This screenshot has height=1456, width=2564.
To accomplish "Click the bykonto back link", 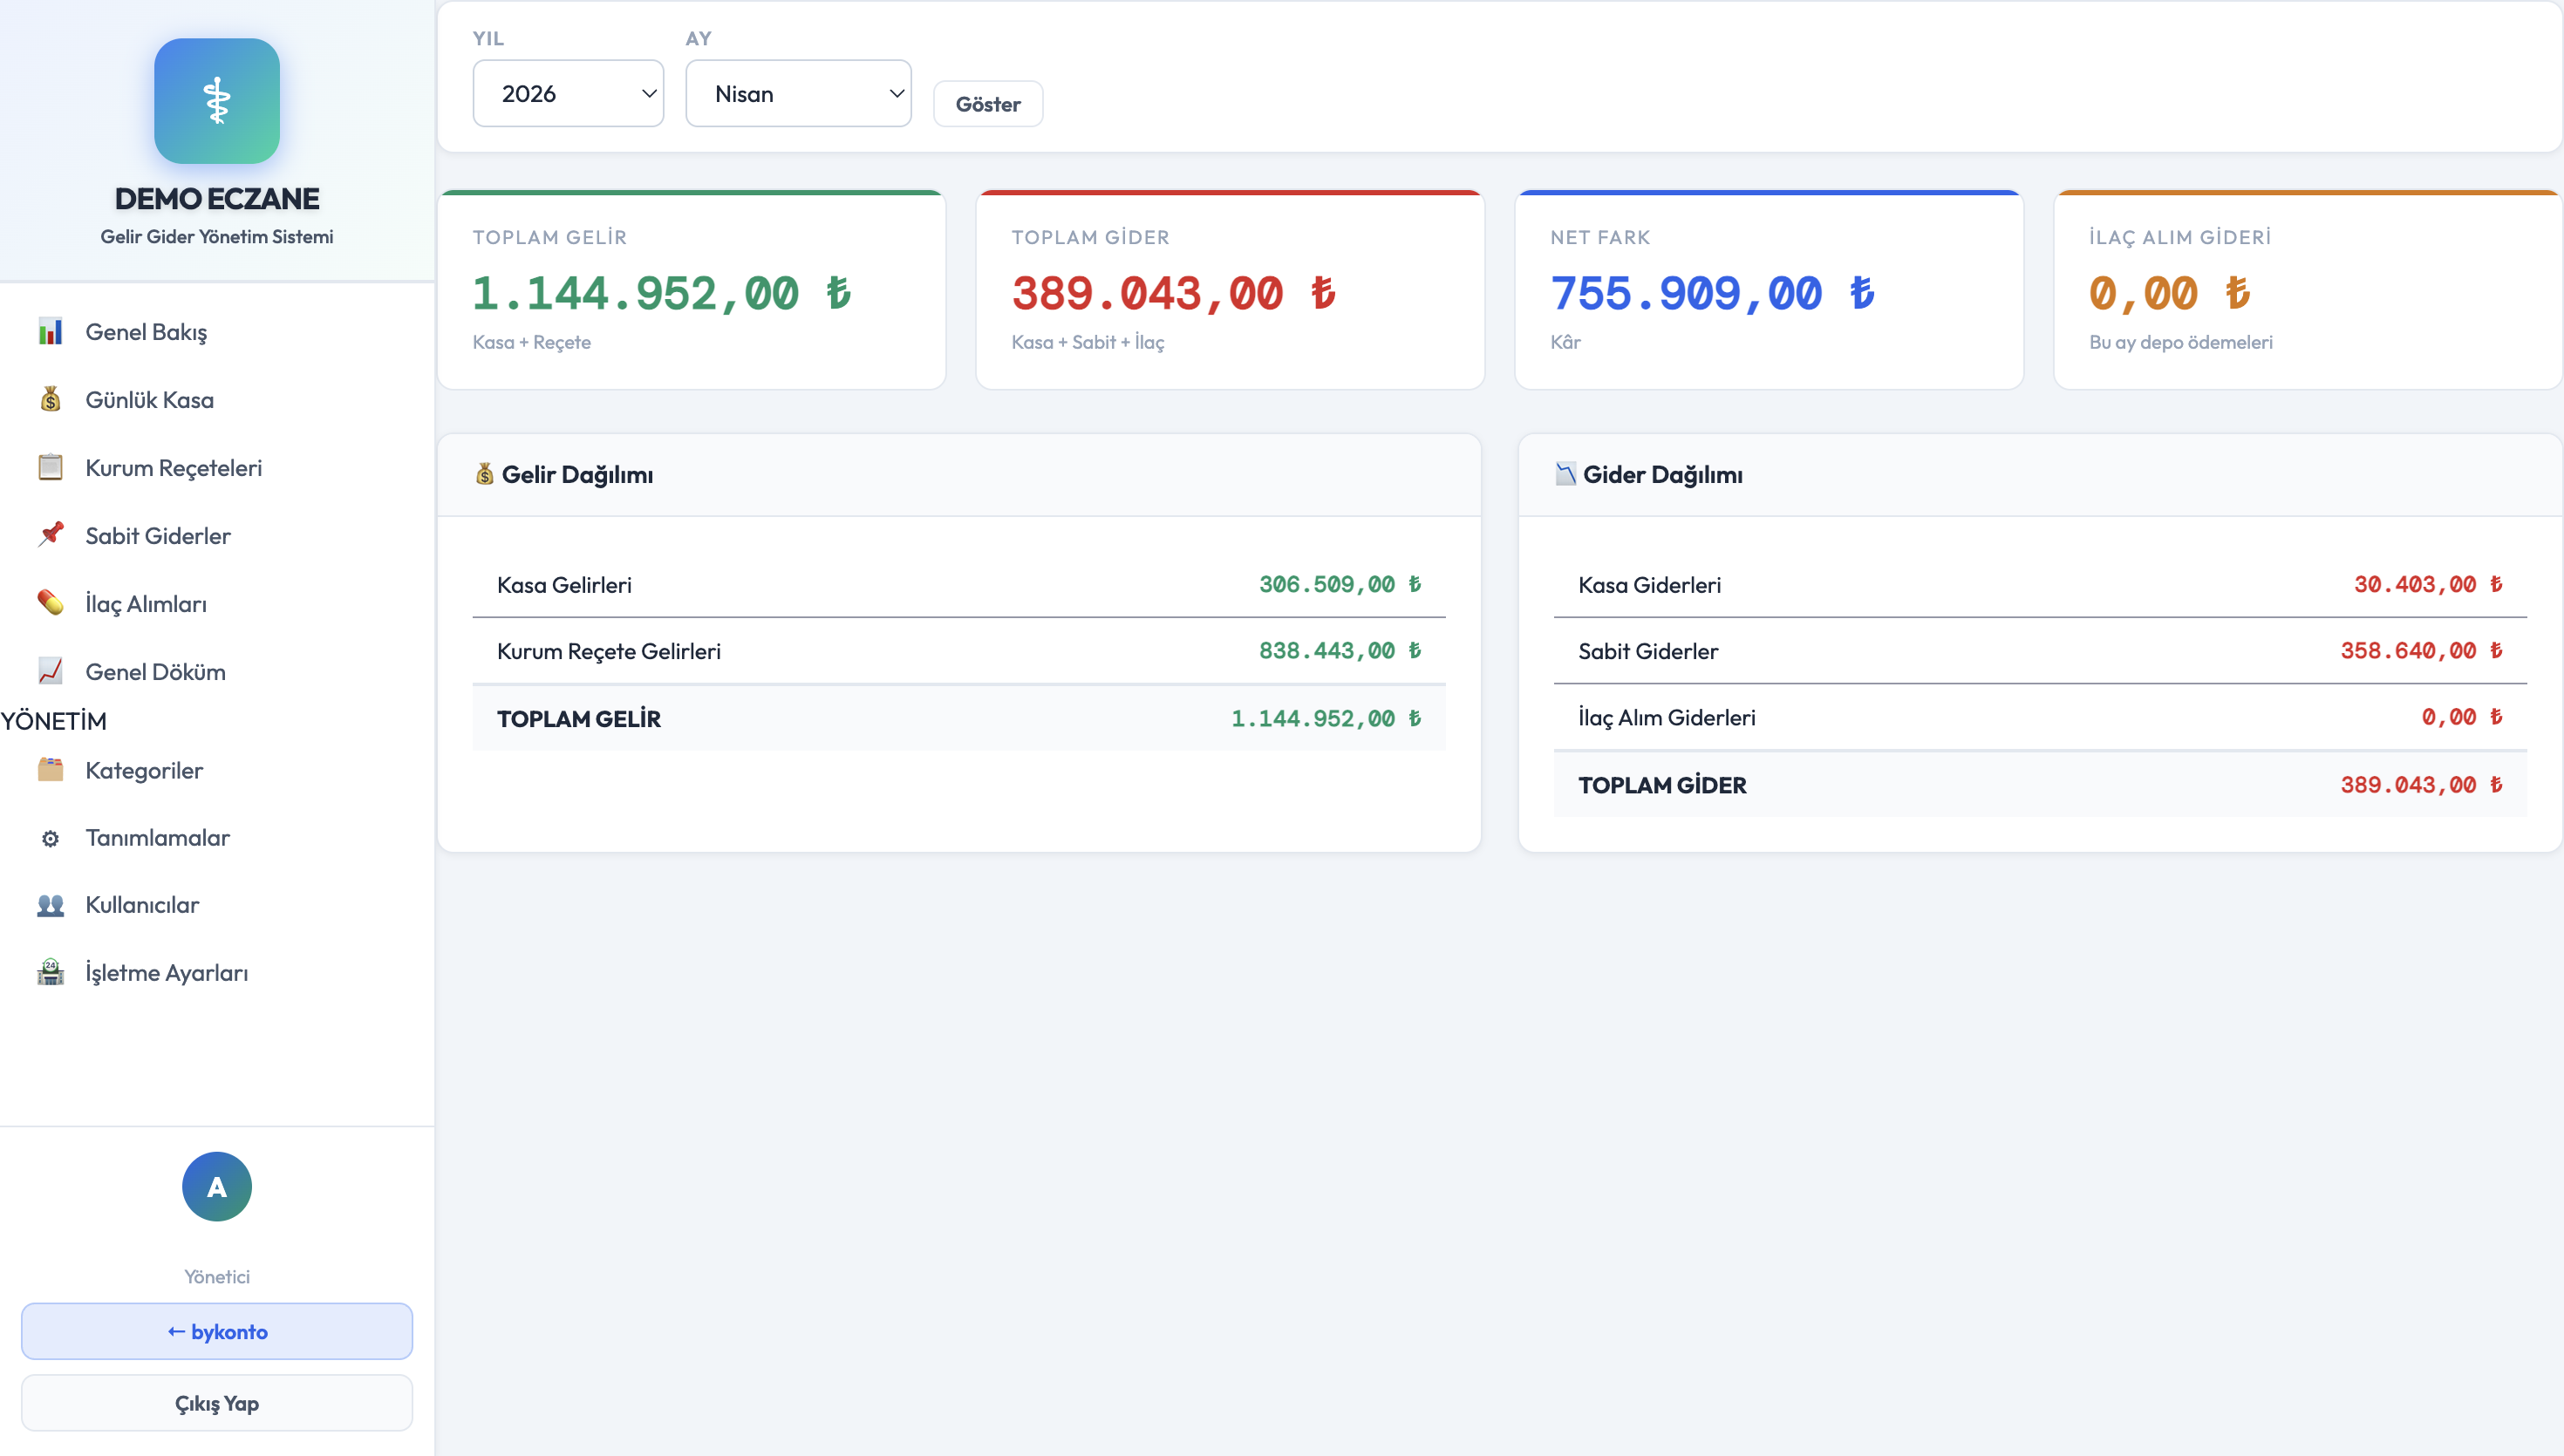I will 216,1331.
